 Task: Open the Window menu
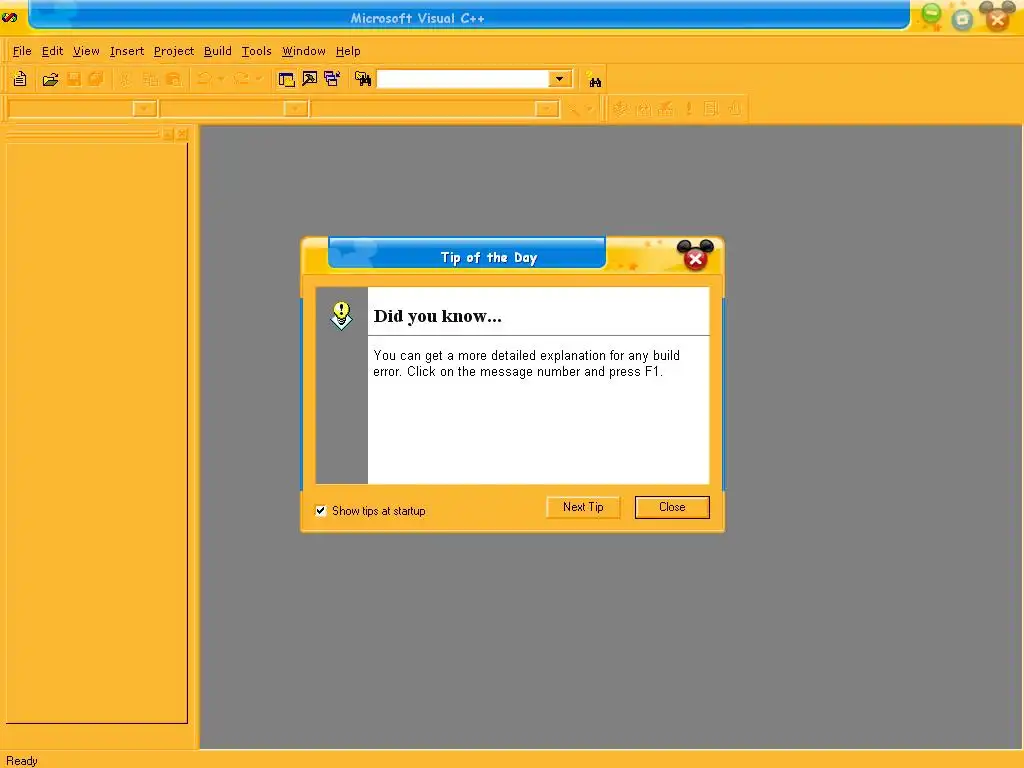pos(304,51)
